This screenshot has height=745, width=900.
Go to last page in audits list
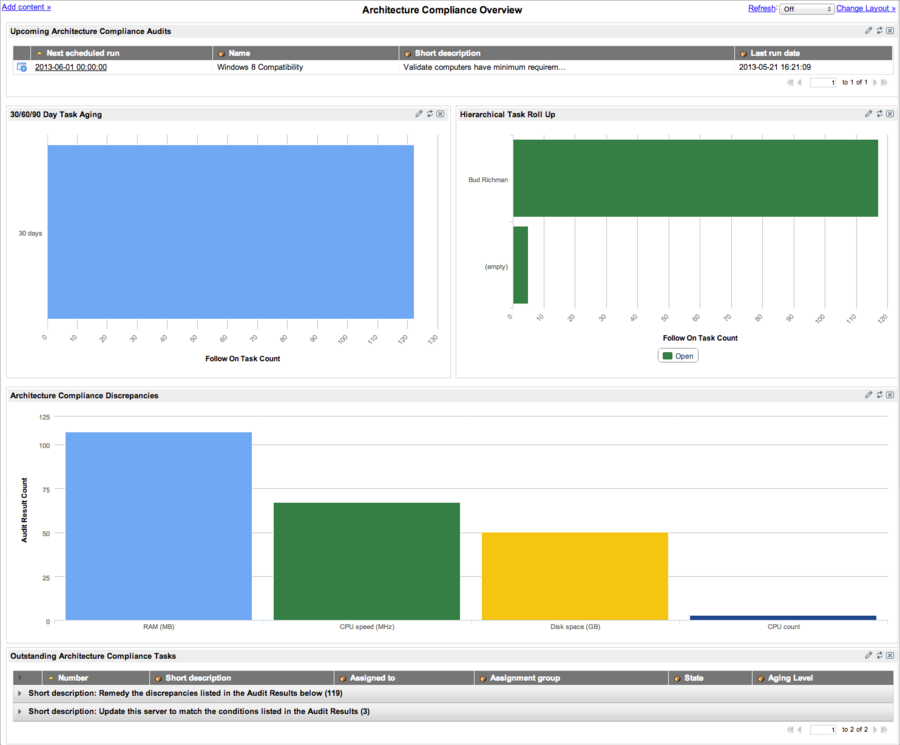(885, 83)
